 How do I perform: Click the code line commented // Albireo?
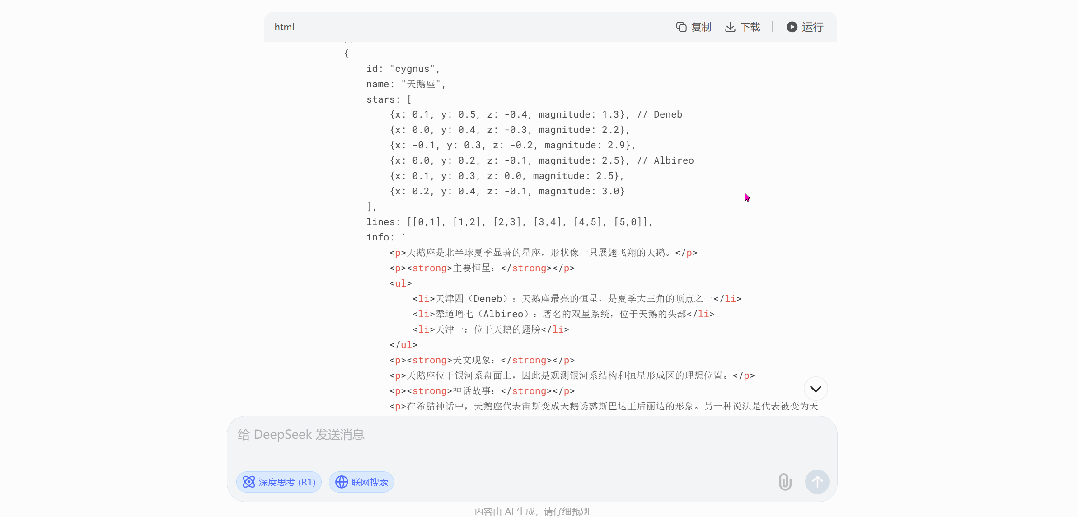541,160
